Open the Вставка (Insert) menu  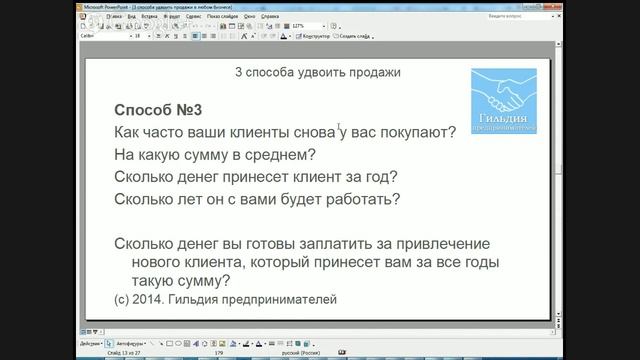pos(149,16)
